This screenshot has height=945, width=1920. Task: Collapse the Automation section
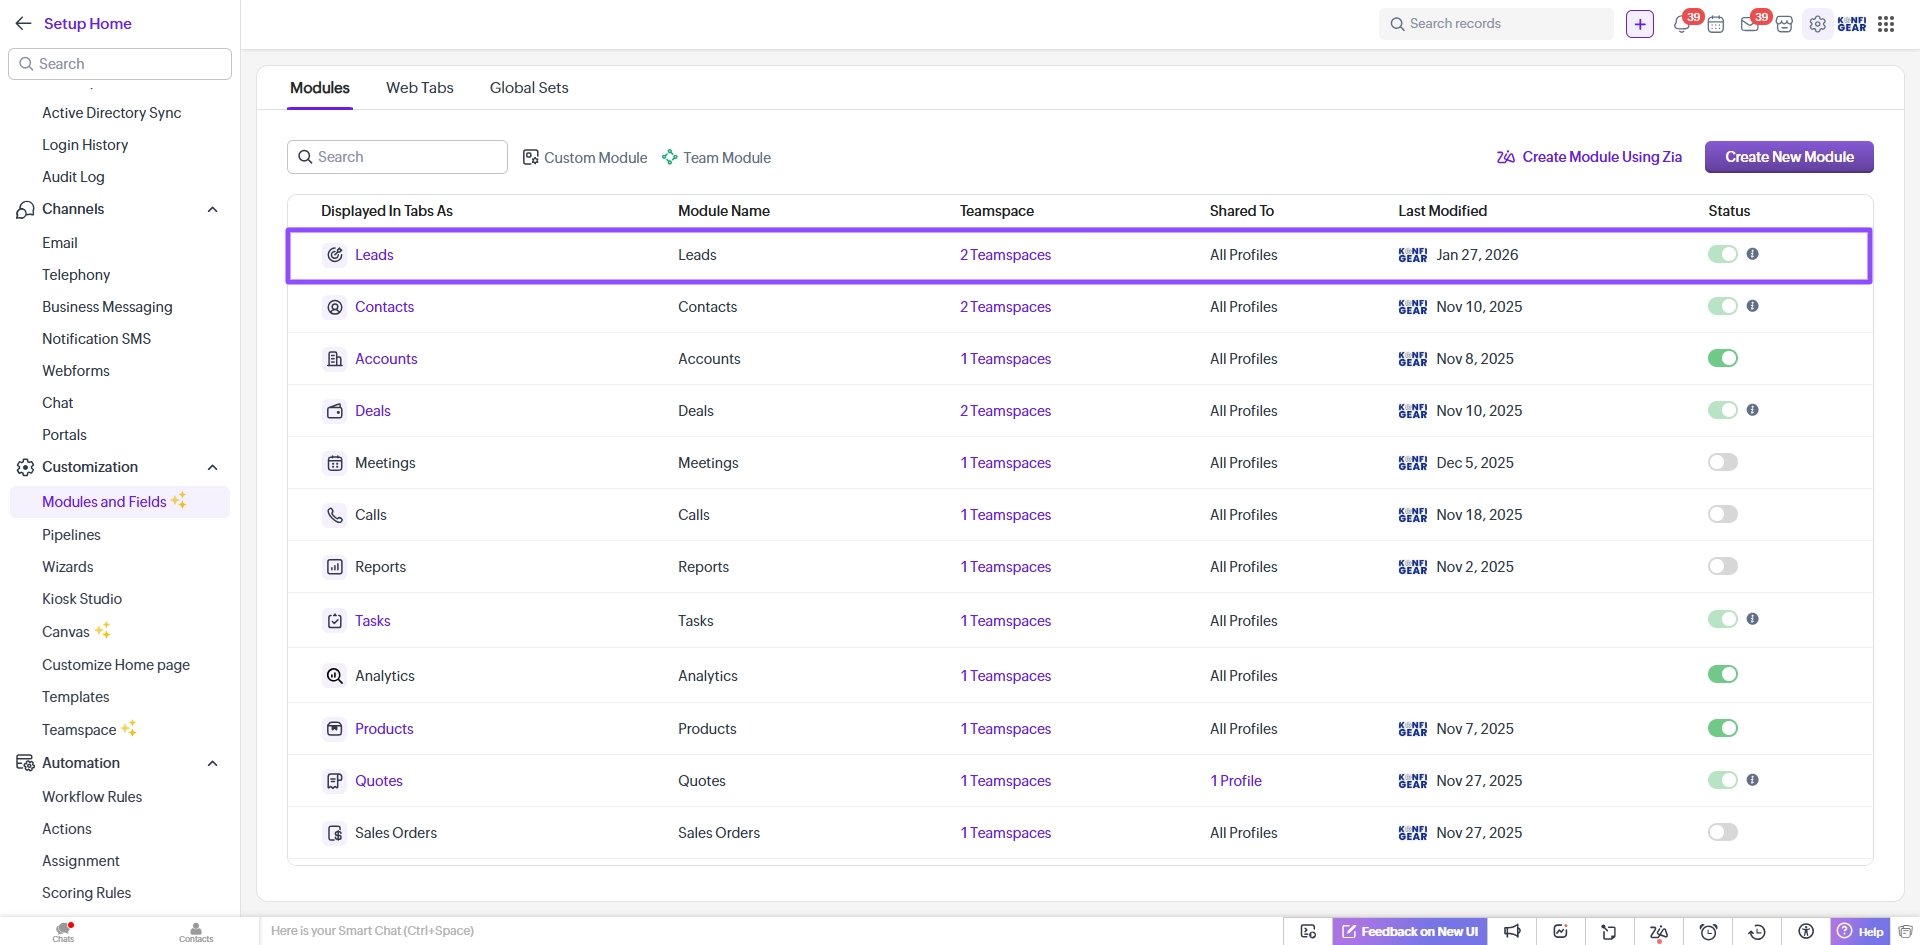pos(212,763)
